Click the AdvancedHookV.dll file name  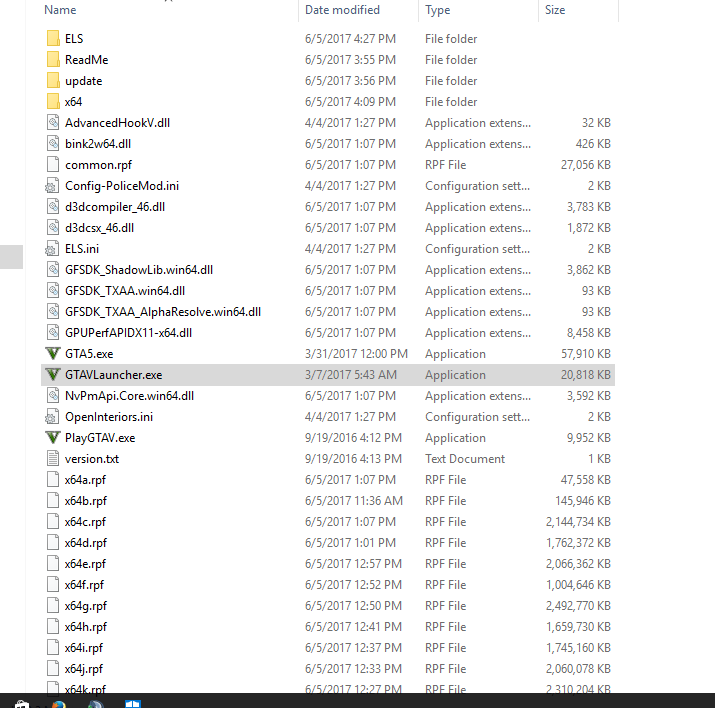[x=117, y=123]
